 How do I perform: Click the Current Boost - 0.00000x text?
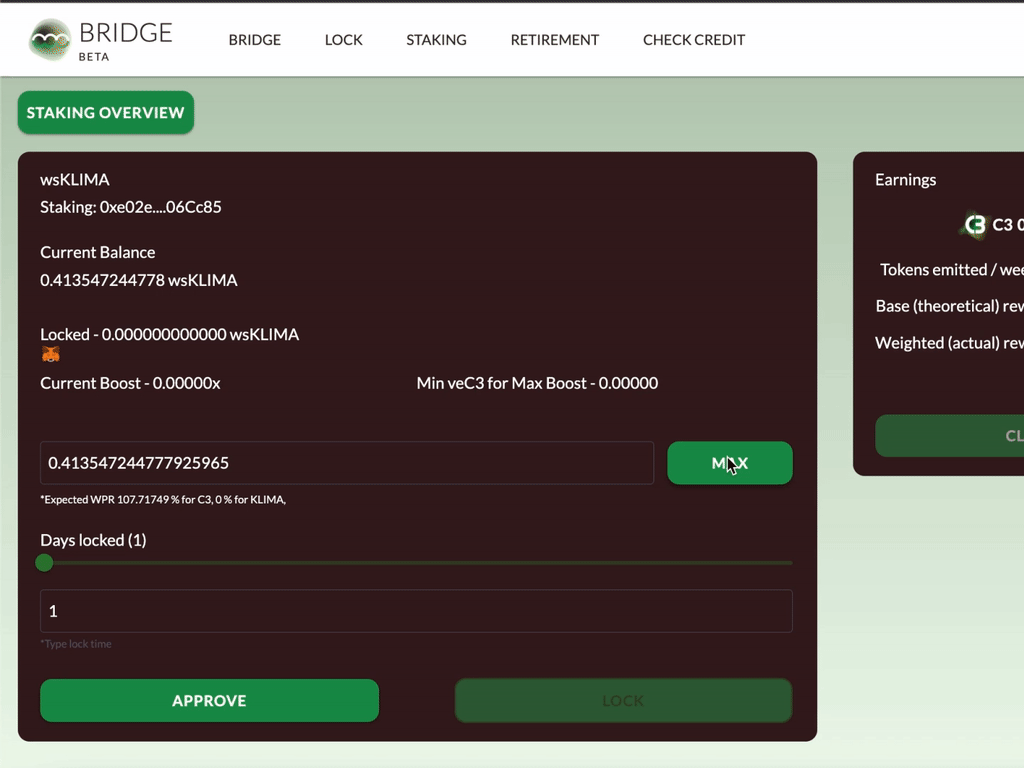point(130,383)
